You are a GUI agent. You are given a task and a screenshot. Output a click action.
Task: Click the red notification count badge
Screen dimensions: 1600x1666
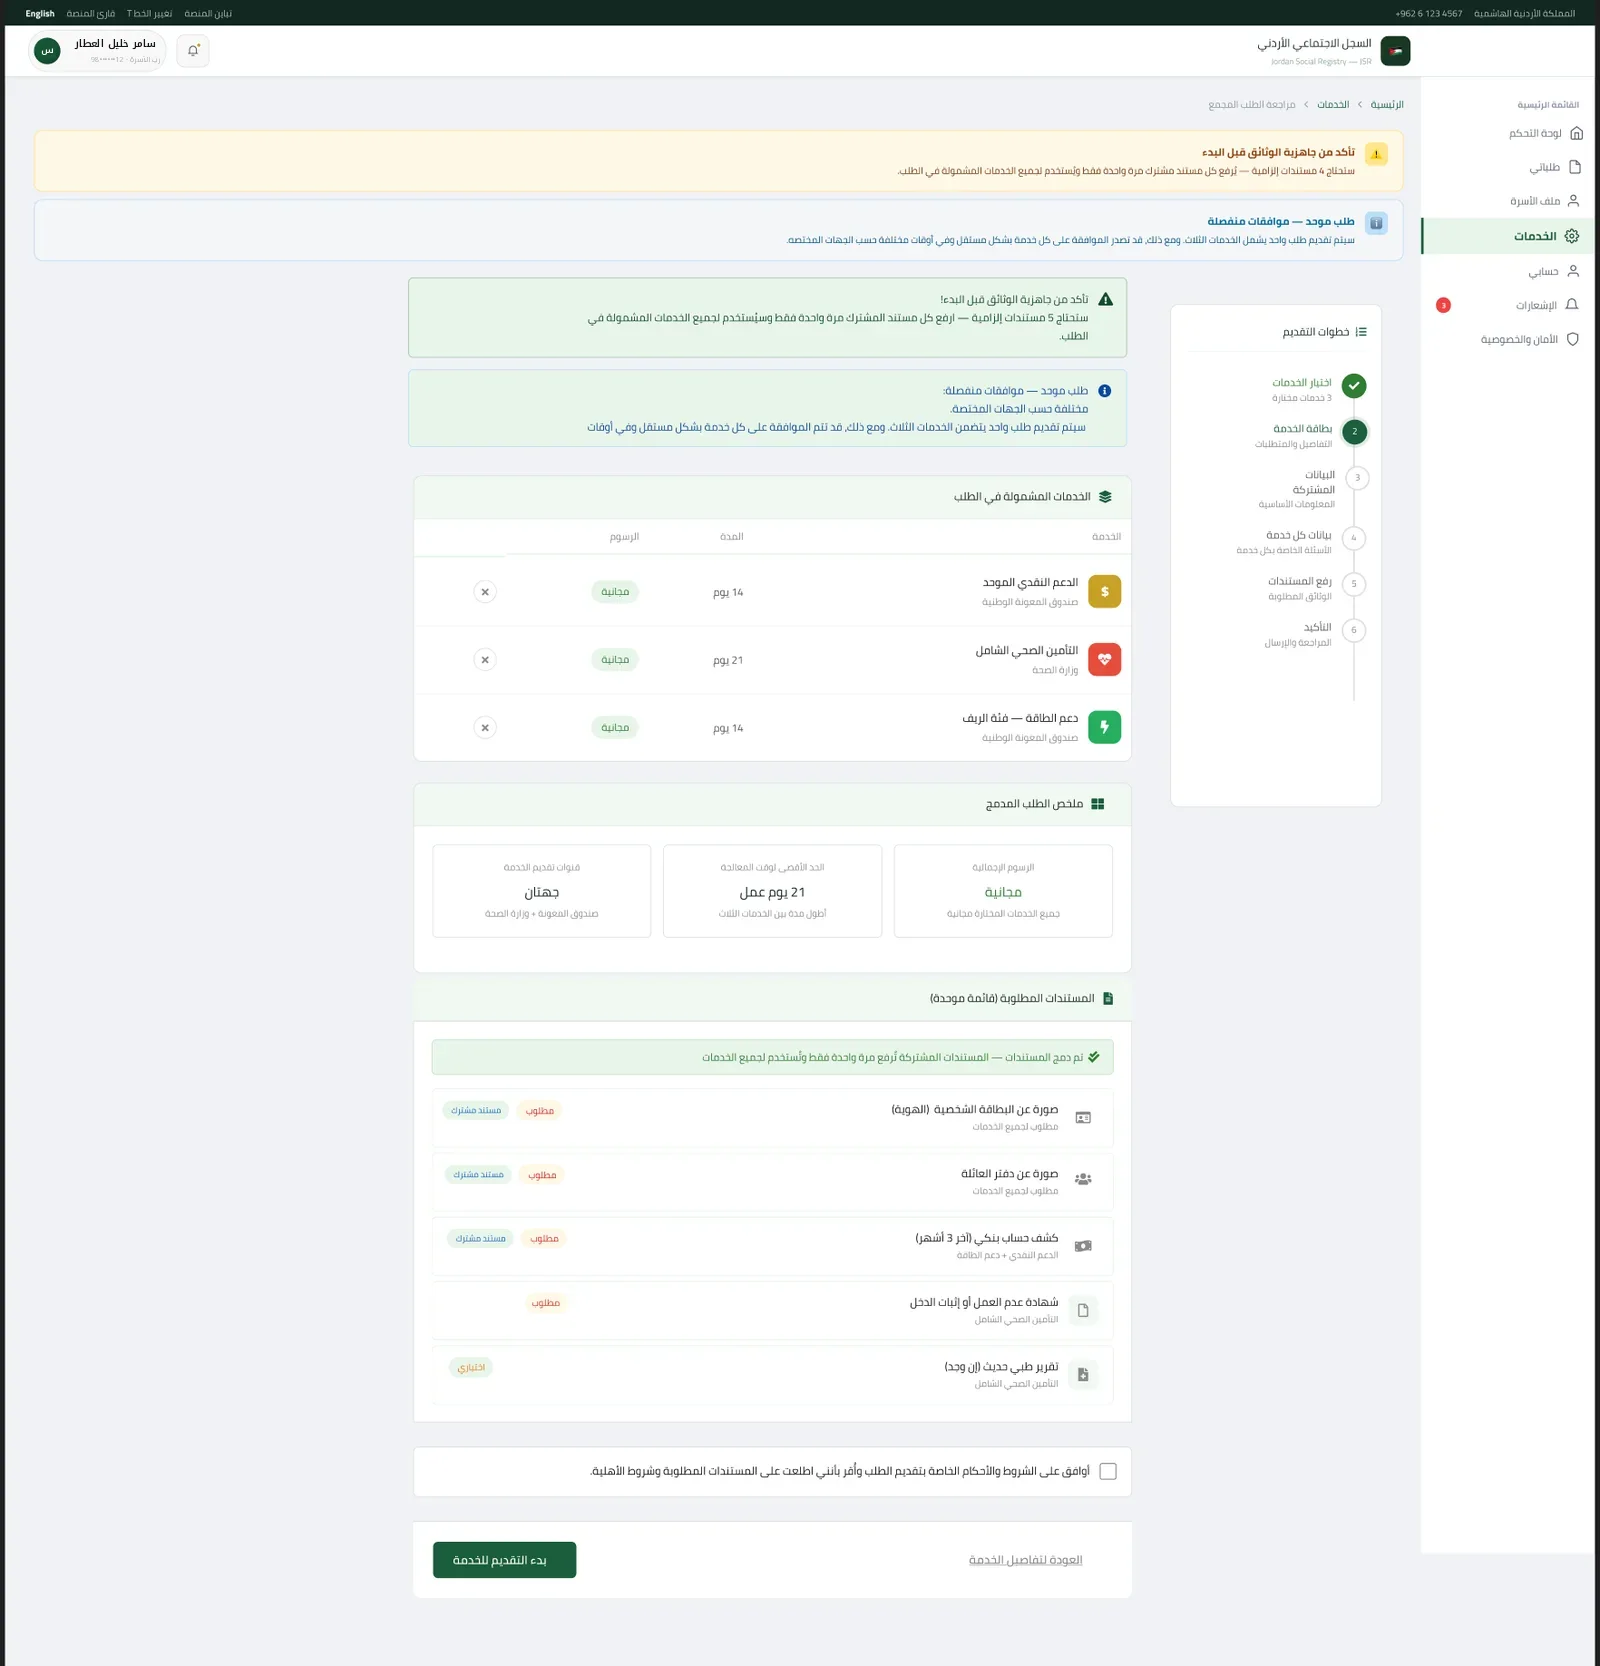1443,305
